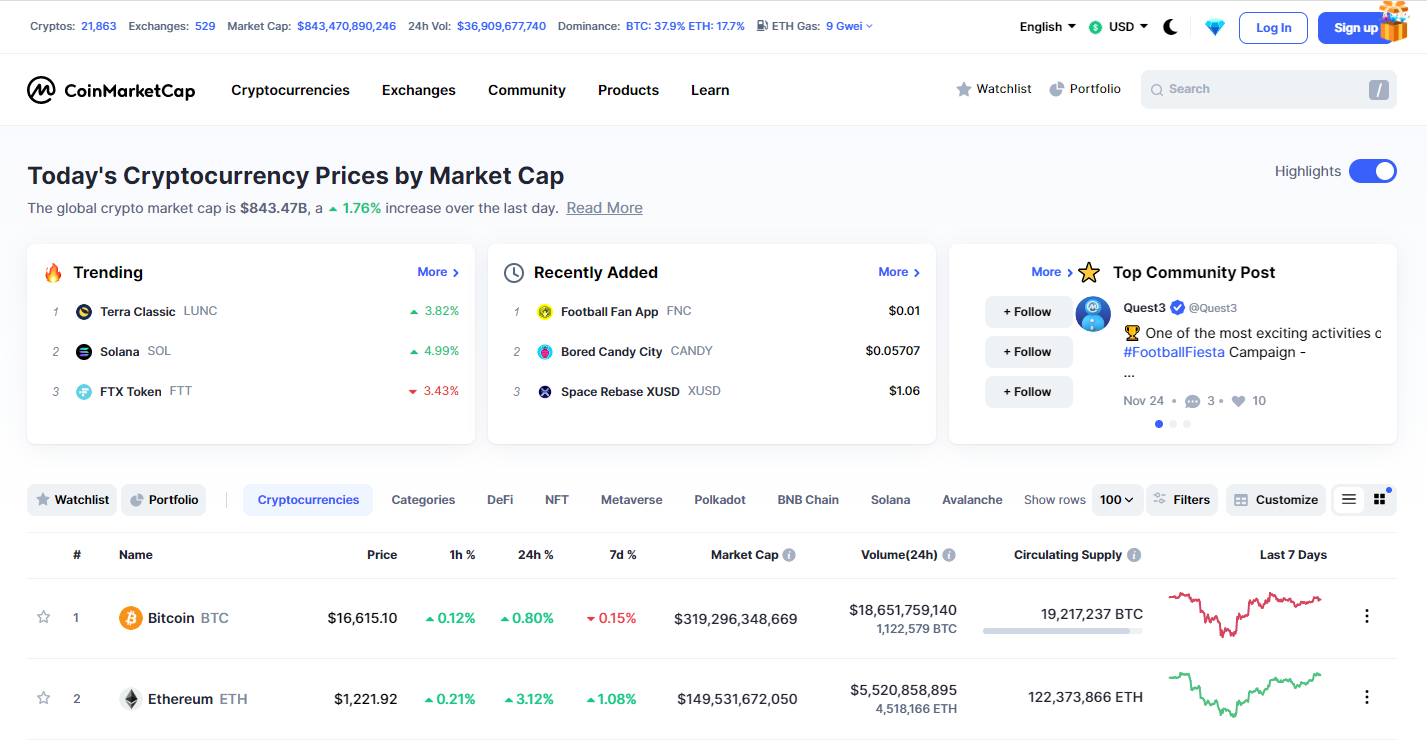This screenshot has width=1427, height=744.
Task: Open the Learn menu in the navigation
Action: 710,90
